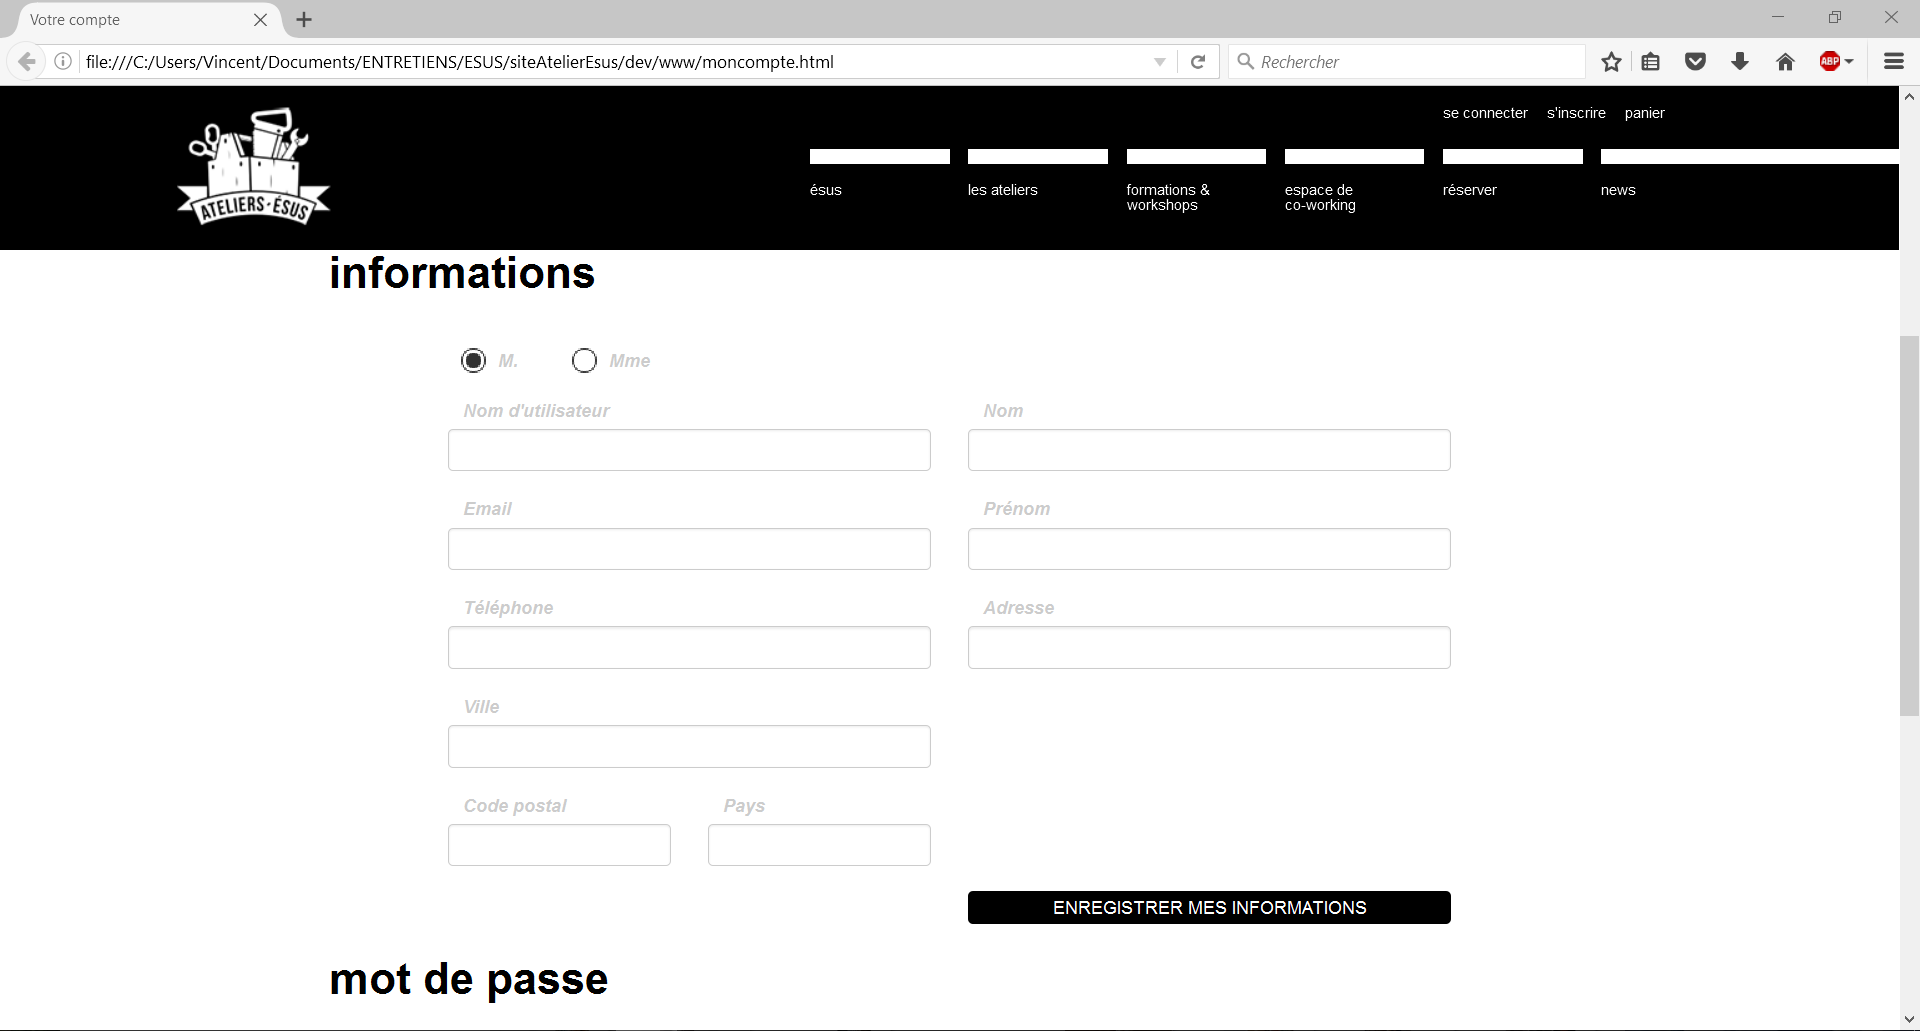Select the M. radio button
This screenshot has height=1031, width=1920.
(x=474, y=360)
